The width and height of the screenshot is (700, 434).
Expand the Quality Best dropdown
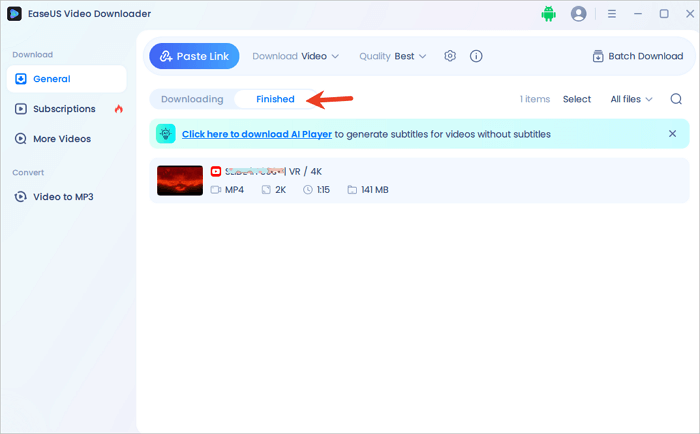click(x=393, y=56)
